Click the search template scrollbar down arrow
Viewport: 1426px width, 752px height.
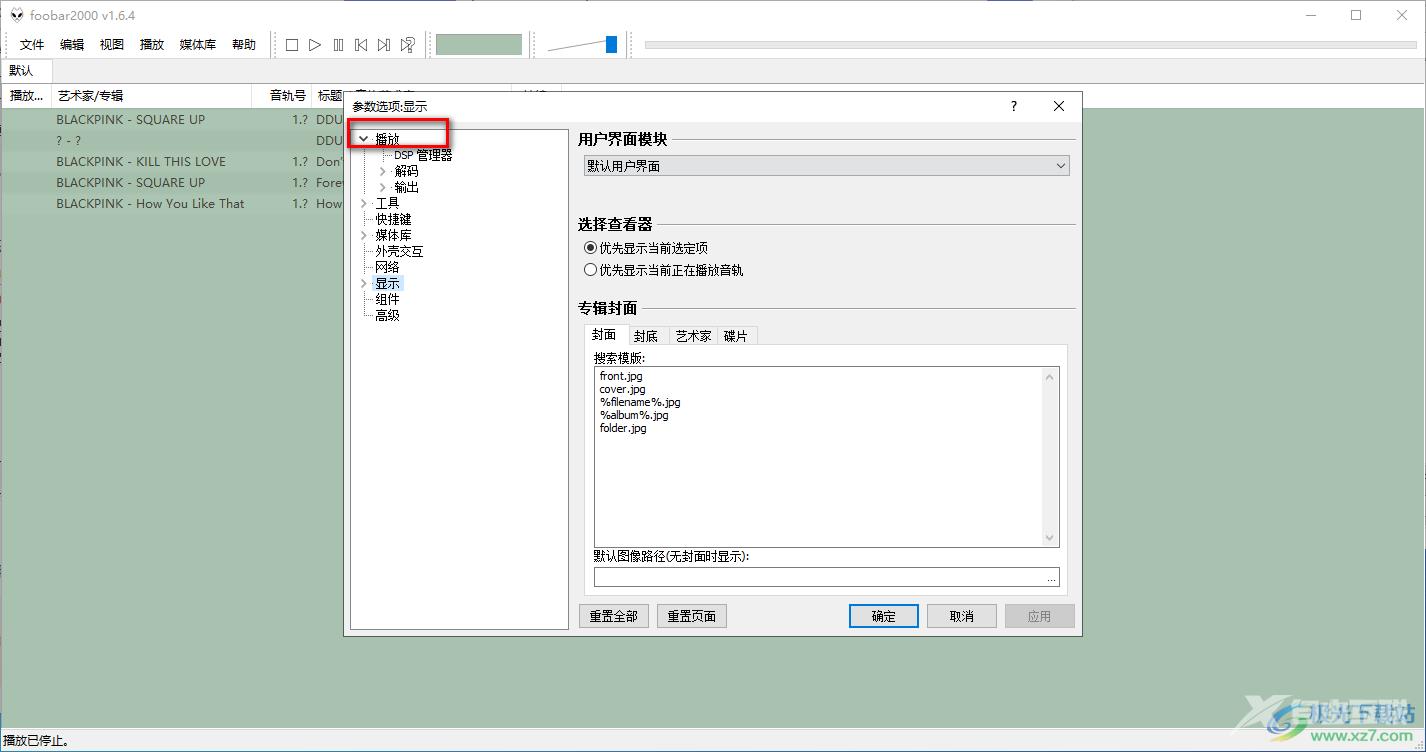pos(1050,538)
